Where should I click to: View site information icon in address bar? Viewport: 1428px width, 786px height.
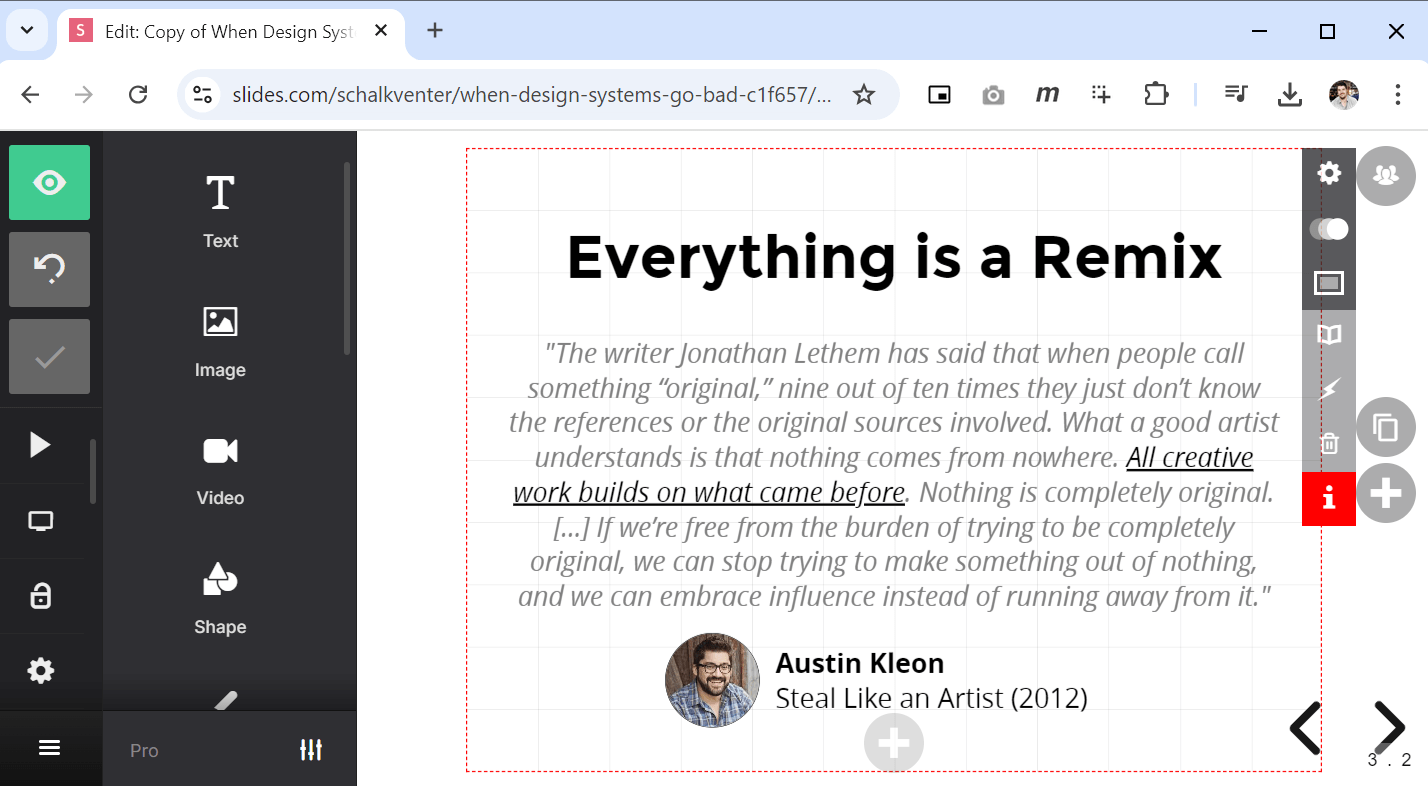203,95
